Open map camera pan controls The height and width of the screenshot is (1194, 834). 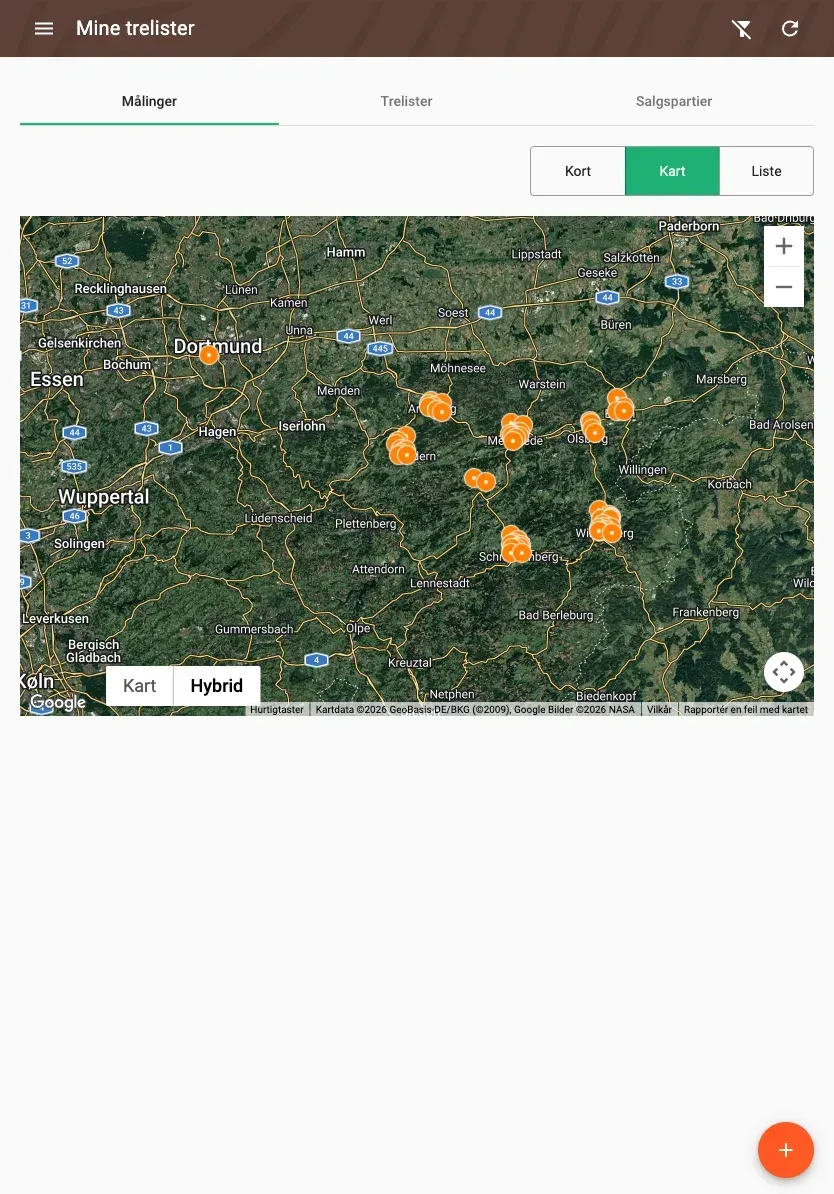click(784, 672)
